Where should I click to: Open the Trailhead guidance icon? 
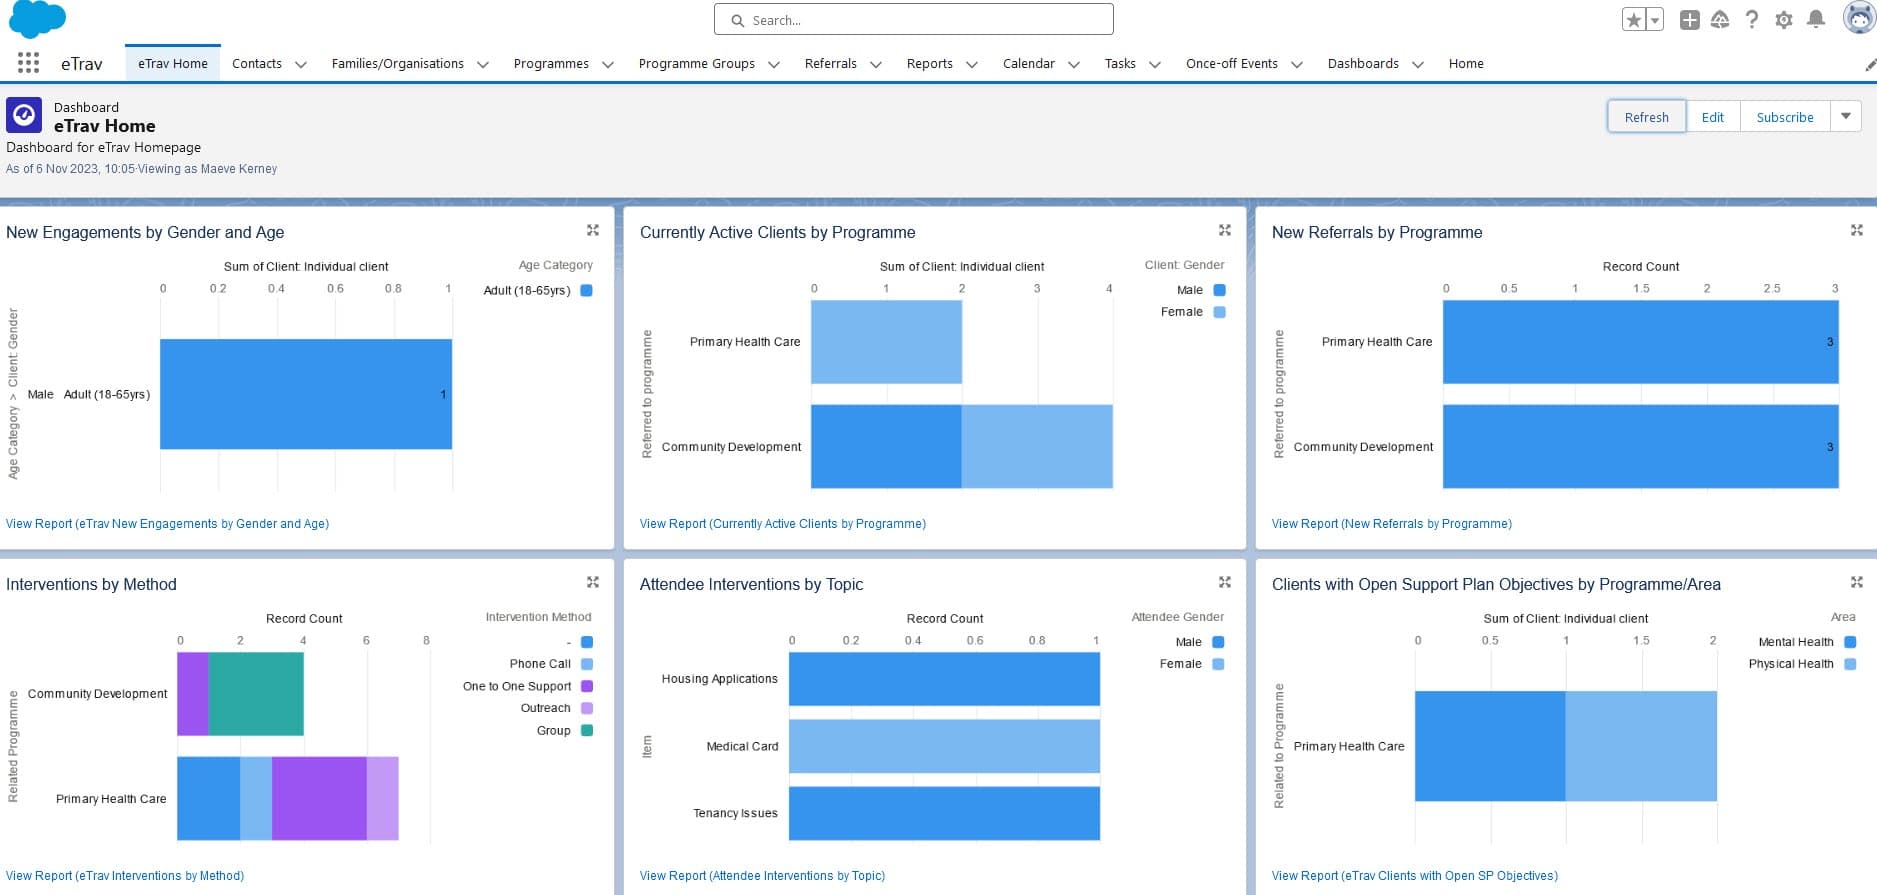pyautogui.click(x=1720, y=20)
